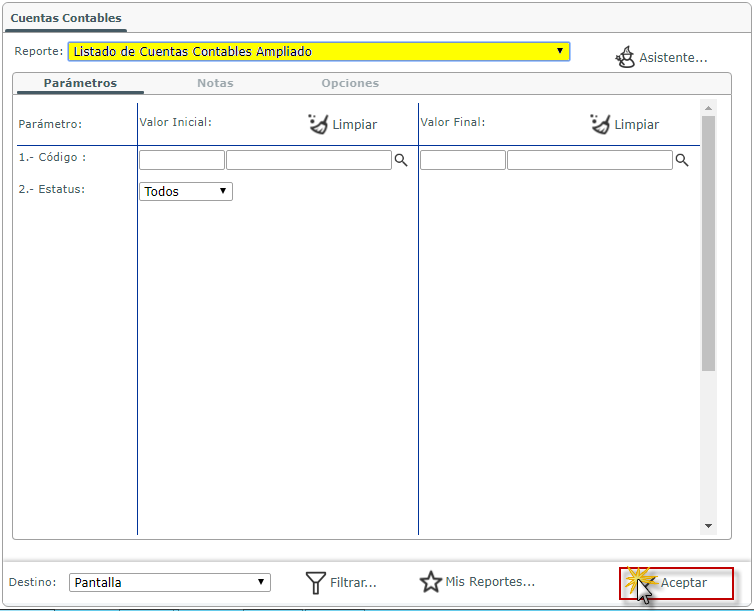
Task: Click the short Código initial code field
Action: coord(182,160)
